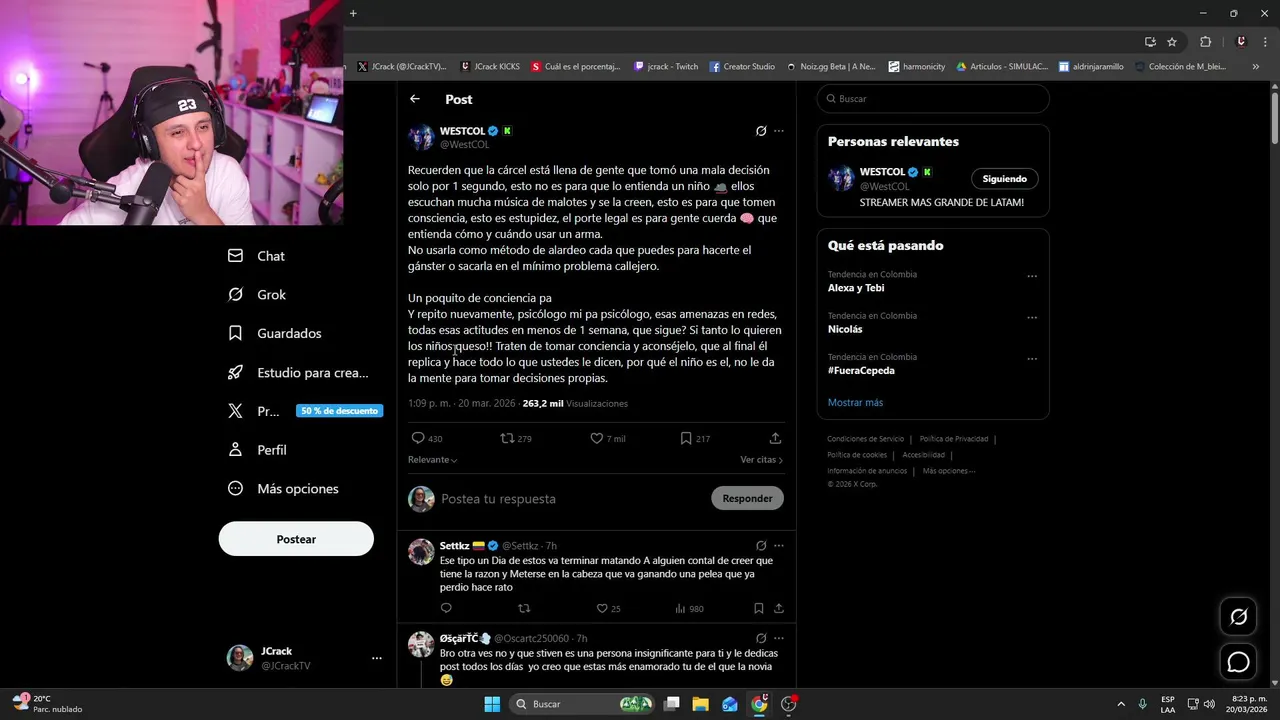The height and width of the screenshot is (720, 1280).
Task: Like Settkz's comment with 25 likes
Action: point(601,608)
